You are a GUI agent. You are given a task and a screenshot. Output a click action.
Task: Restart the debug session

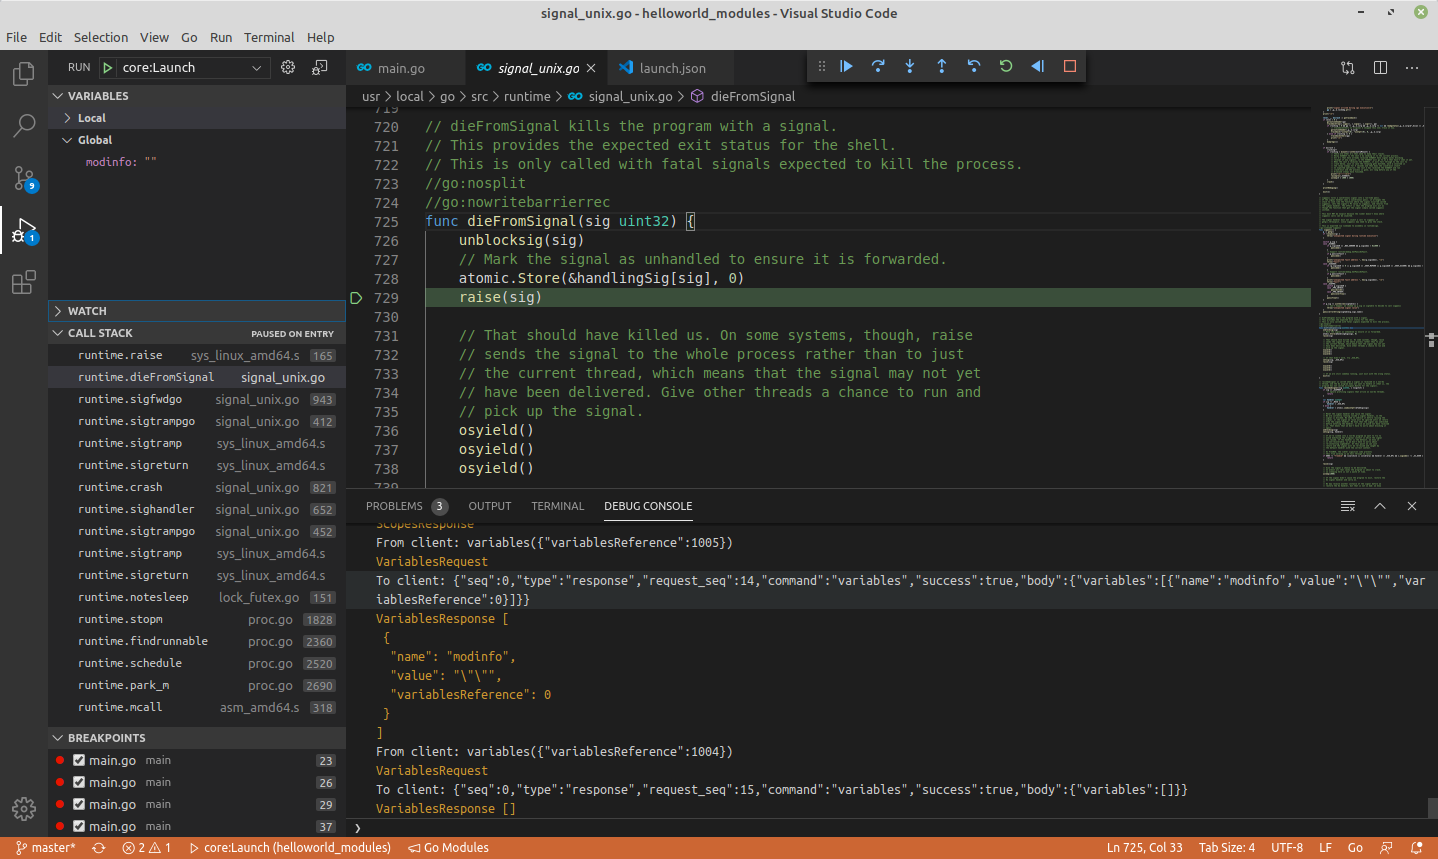pyautogui.click(x=1006, y=66)
